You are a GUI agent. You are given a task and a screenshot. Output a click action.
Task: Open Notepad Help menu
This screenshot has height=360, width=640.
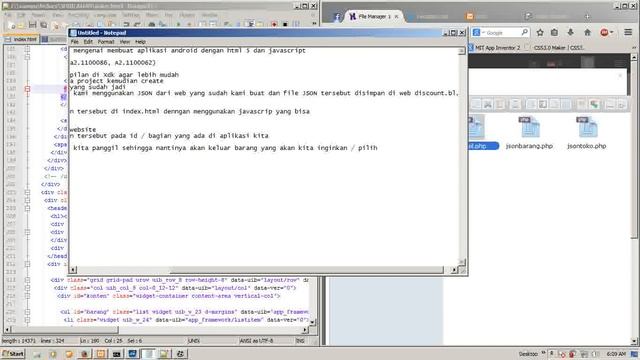pyautogui.click(x=140, y=42)
